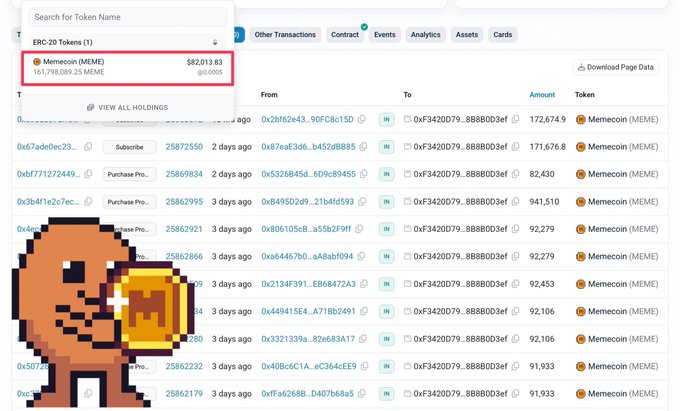The image size is (680, 411).
Task: Focus the Search for Token Name field
Action: (x=128, y=17)
